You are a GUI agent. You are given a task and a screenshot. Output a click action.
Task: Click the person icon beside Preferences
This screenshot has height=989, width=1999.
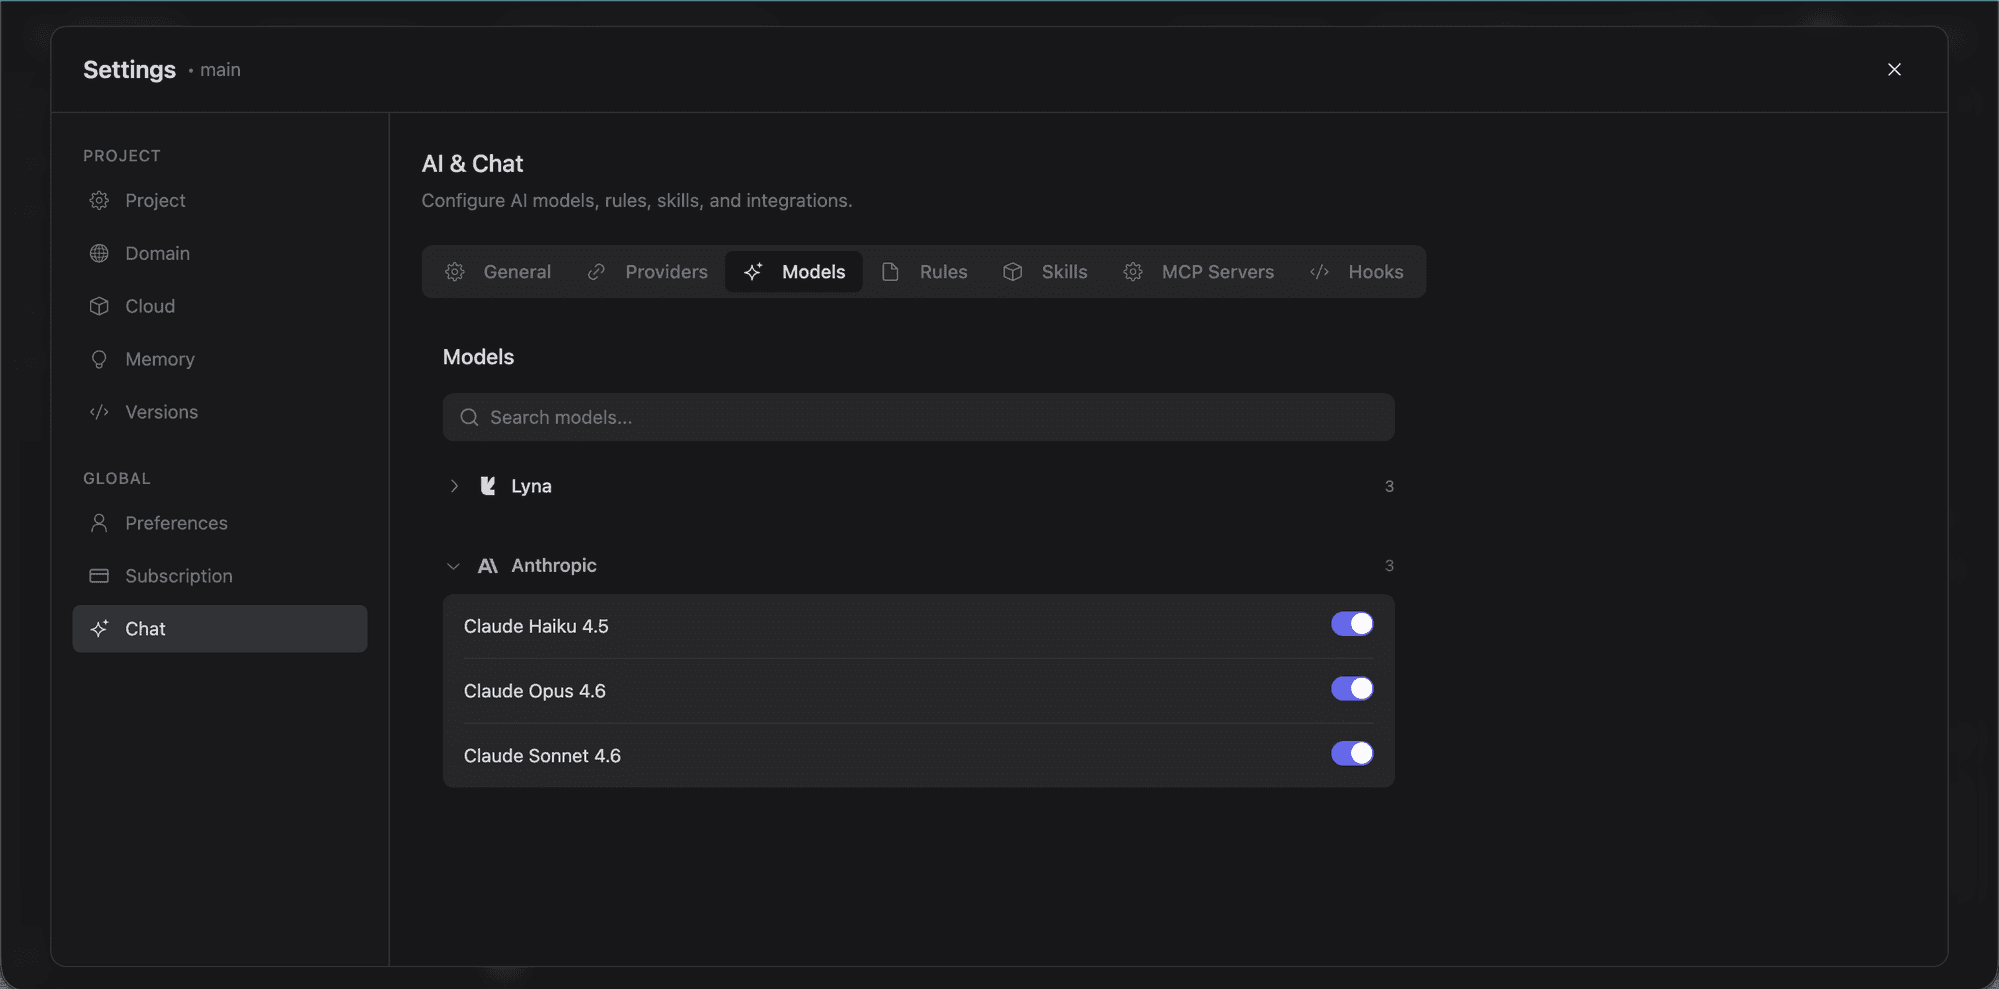tap(99, 523)
